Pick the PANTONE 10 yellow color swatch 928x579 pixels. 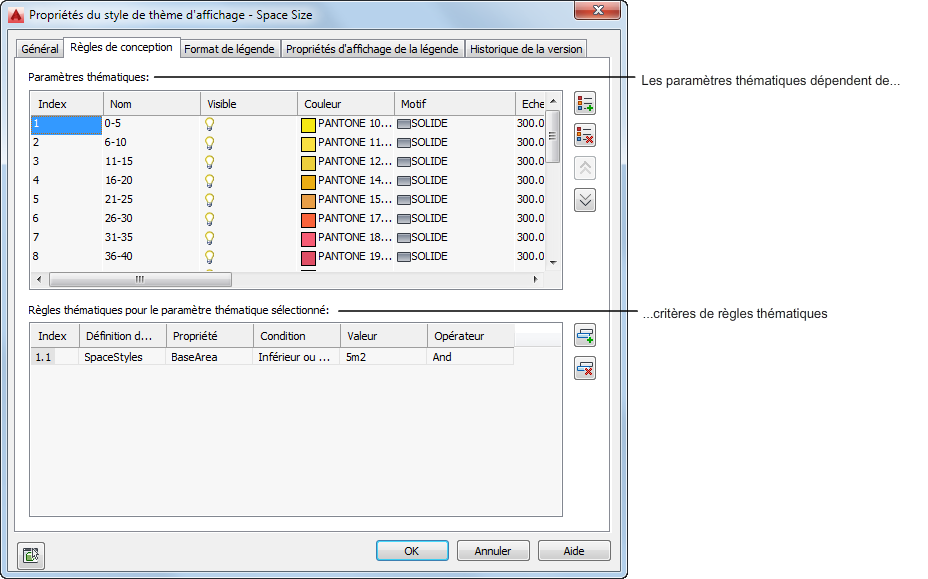pos(308,125)
